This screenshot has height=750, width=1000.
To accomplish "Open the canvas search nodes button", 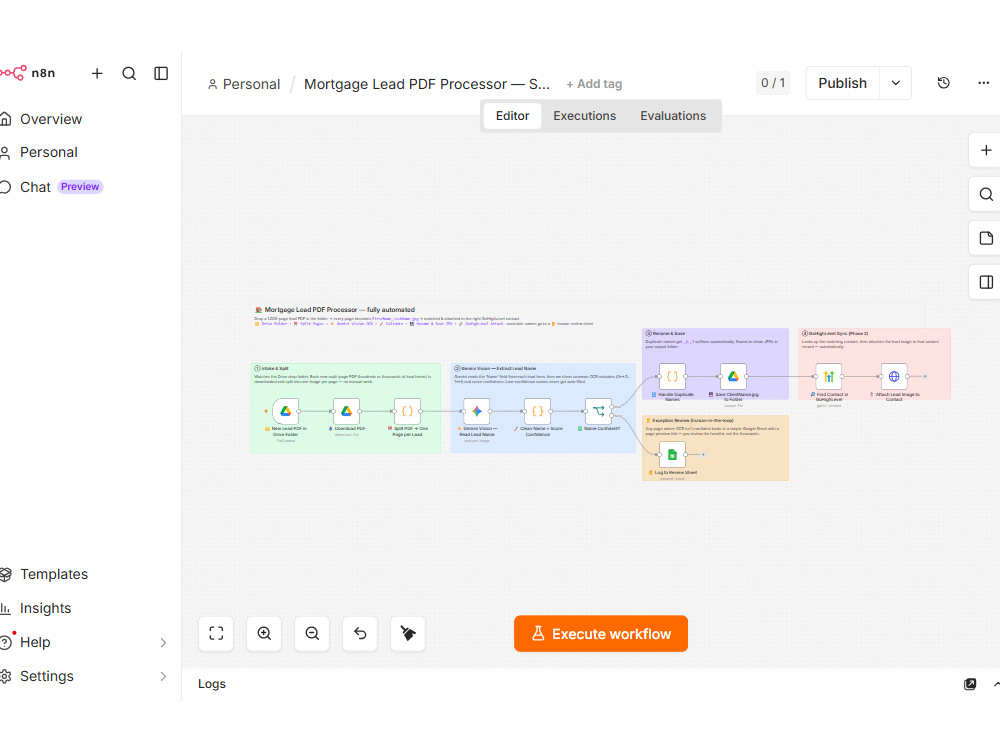I will point(985,194).
